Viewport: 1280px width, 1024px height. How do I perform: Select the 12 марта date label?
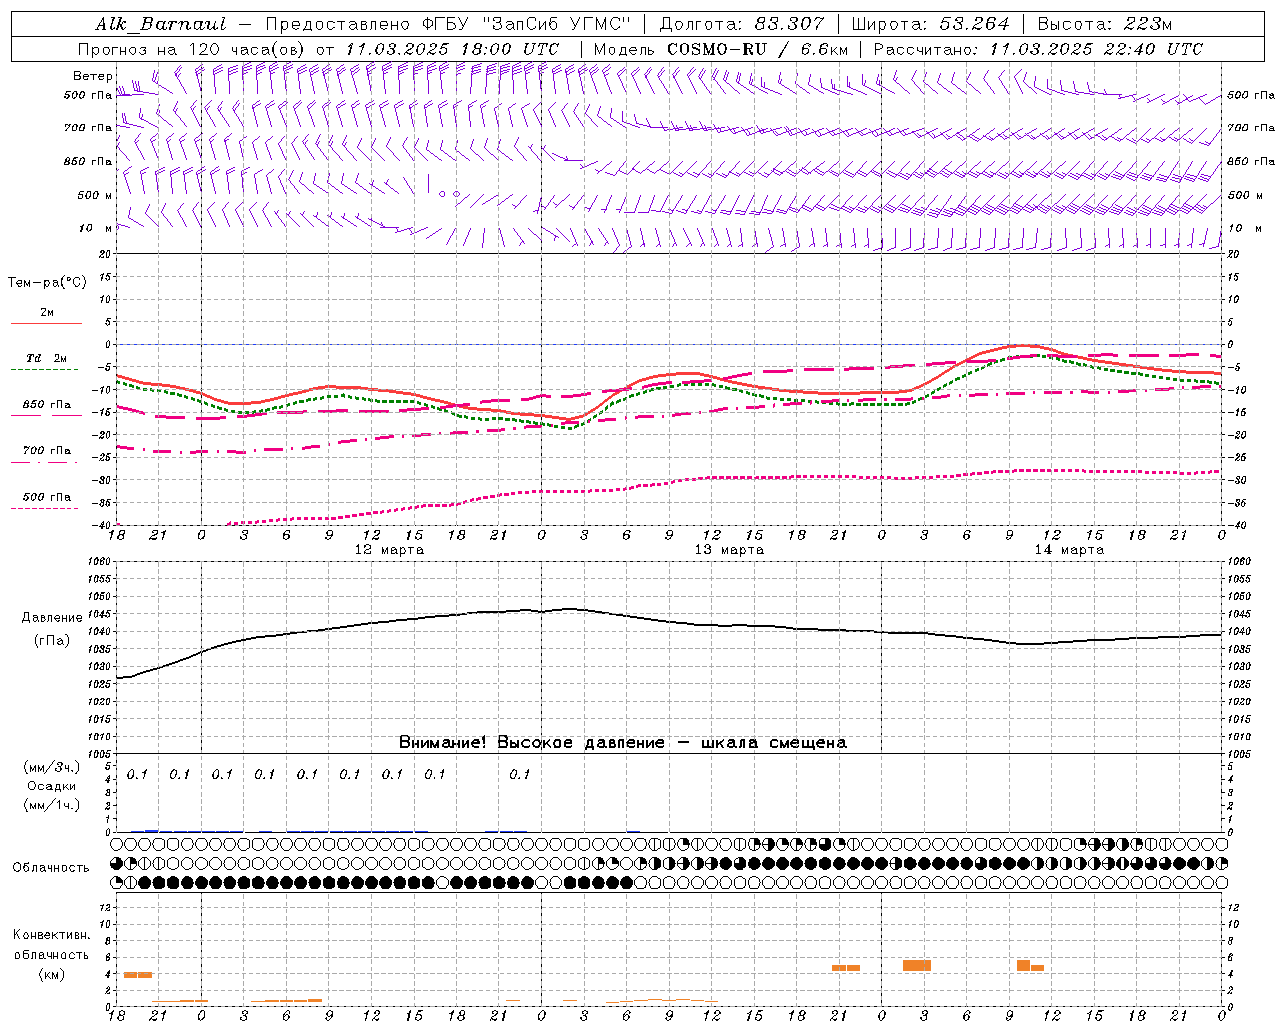coord(390,550)
